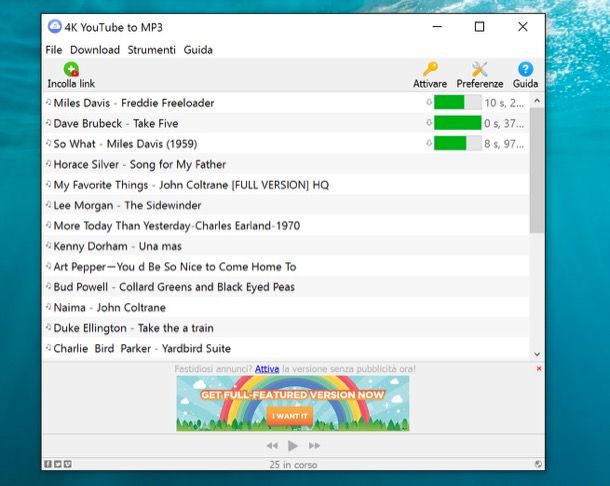610x486 pixels.
Task: Click the previous track rewind button
Action: coord(272,446)
